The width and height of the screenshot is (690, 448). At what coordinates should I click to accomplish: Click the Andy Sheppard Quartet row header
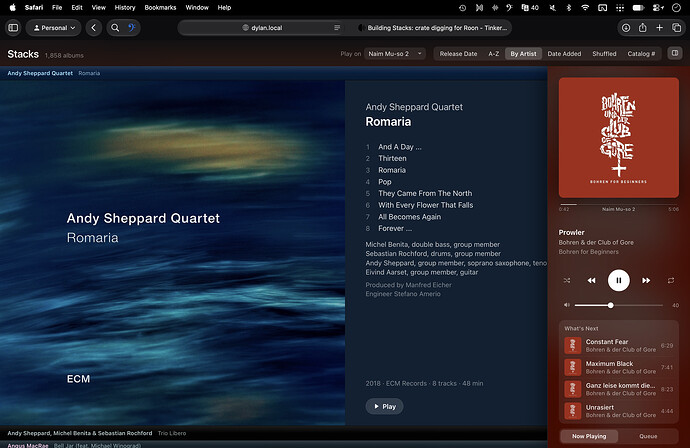point(273,73)
